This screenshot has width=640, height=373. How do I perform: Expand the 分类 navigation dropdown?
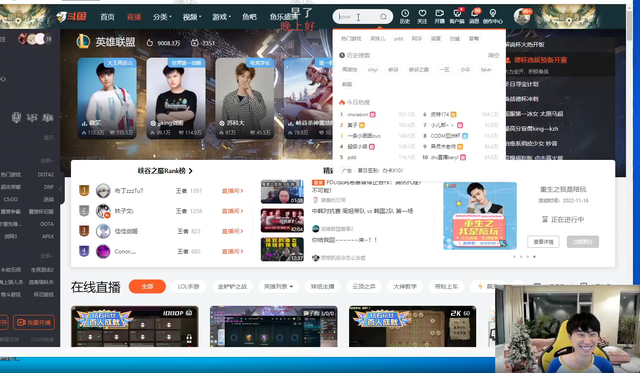click(x=162, y=17)
